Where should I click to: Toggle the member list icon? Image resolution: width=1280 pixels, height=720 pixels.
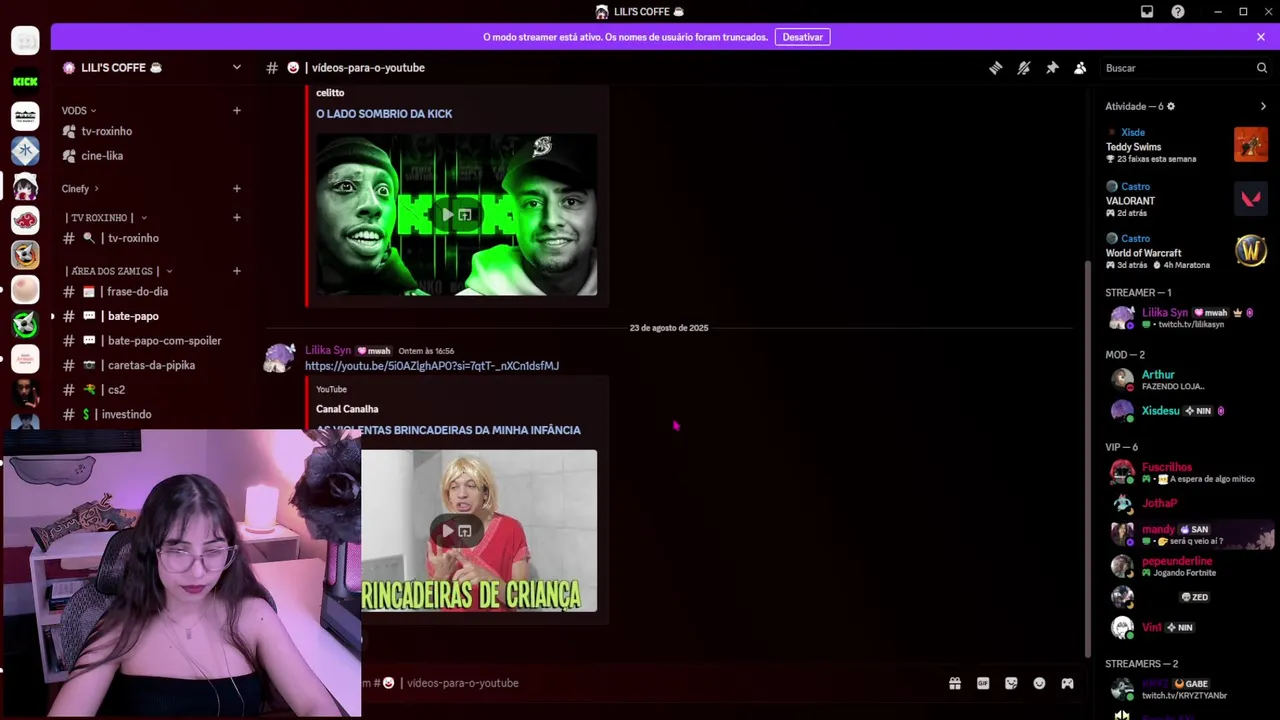pyautogui.click(x=1080, y=68)
